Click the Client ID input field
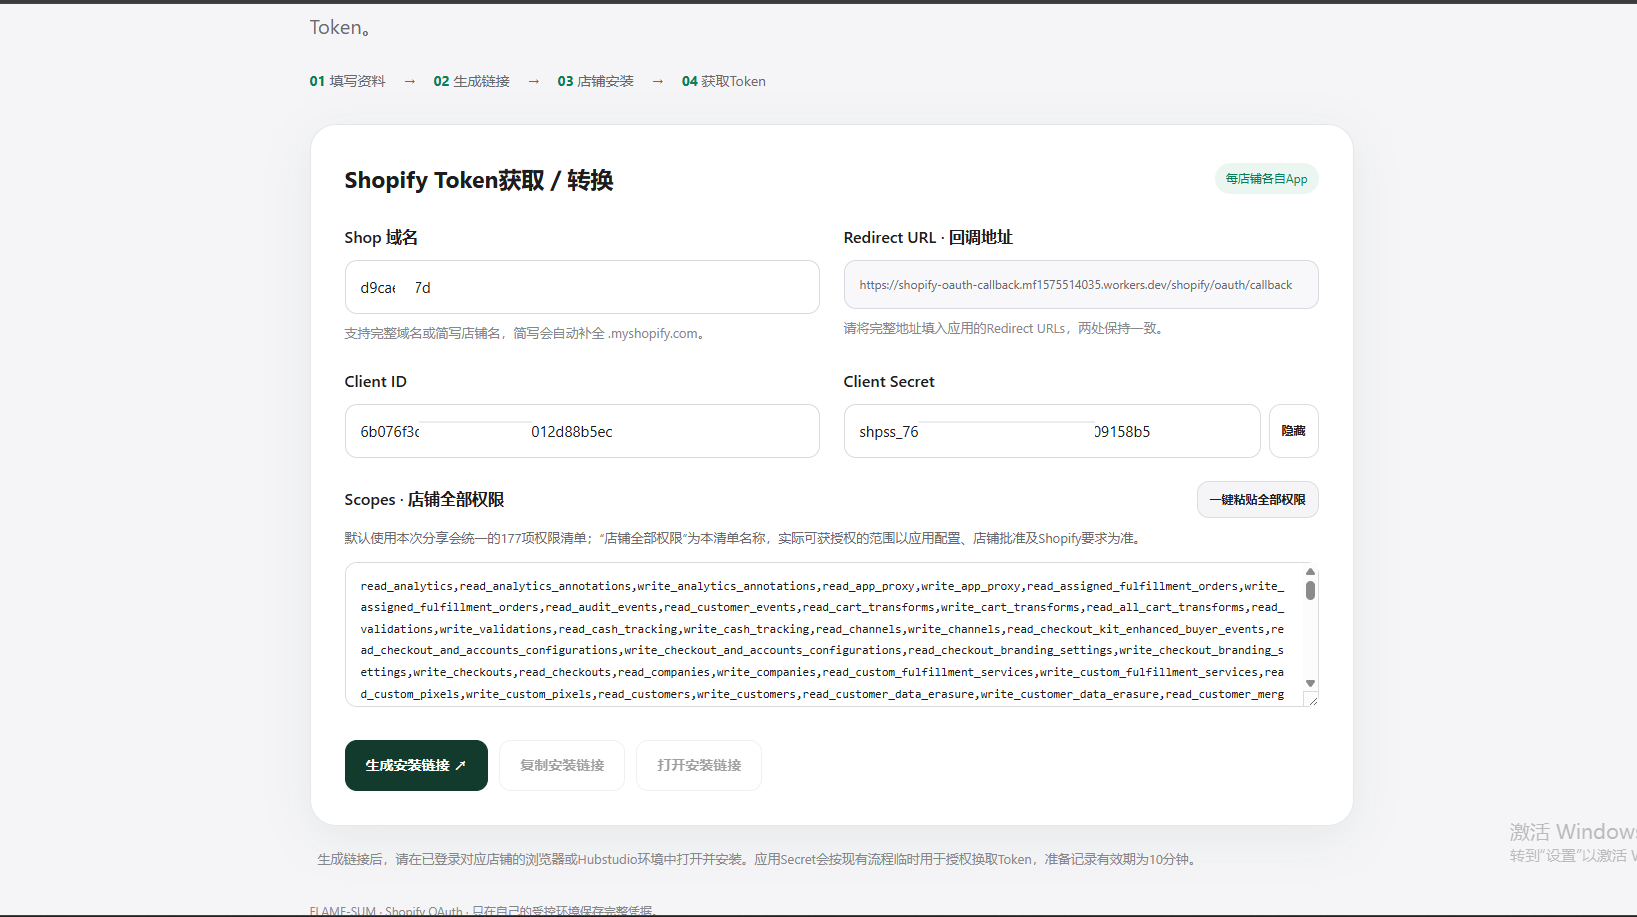1637x917 pixels. (x=582, y=431)
